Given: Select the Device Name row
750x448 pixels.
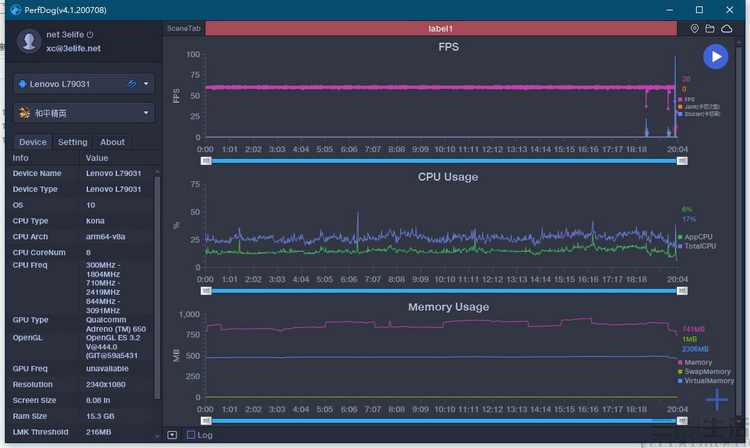Looking at the screenshot, I should [x=80, y=173].
